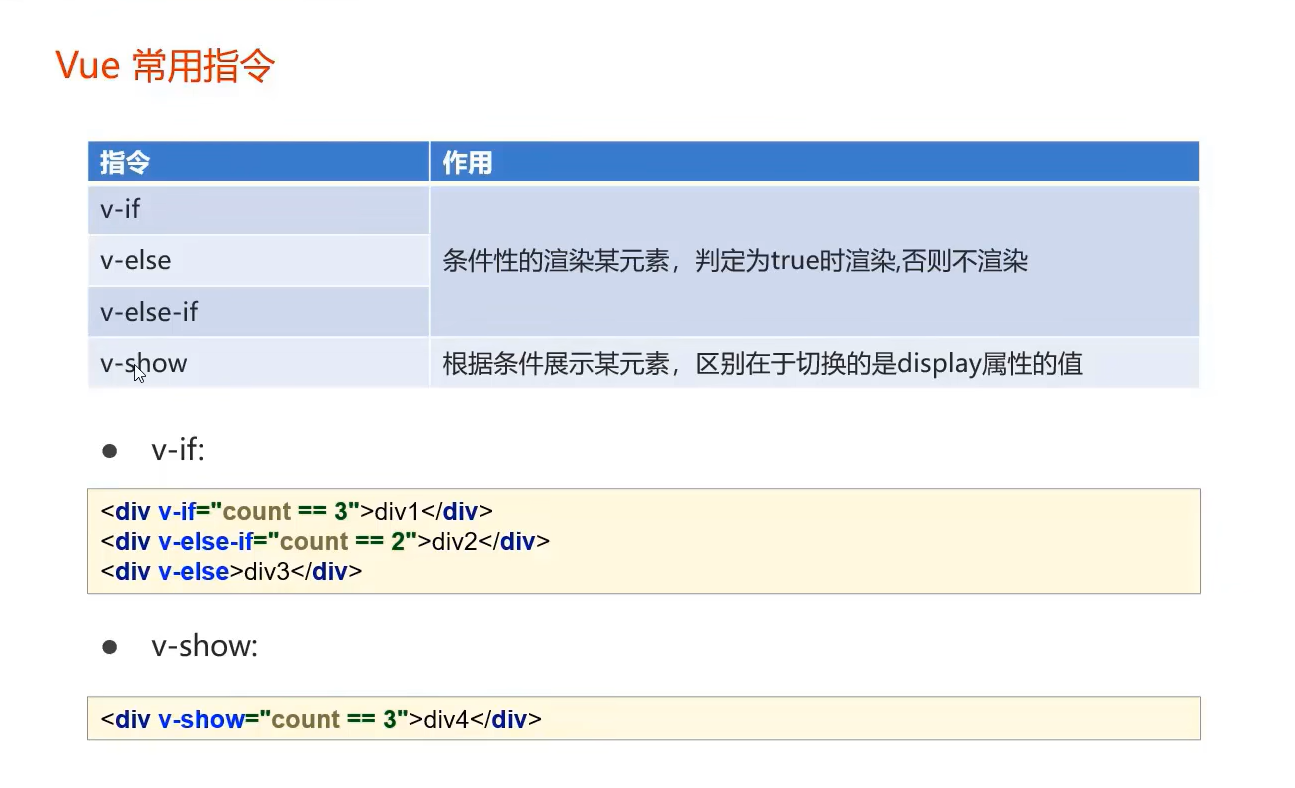The width and height of the screenshot is (1295, 788).
Task: Click description "条件性的渲染某元素" cell
Action: [814, 261]
